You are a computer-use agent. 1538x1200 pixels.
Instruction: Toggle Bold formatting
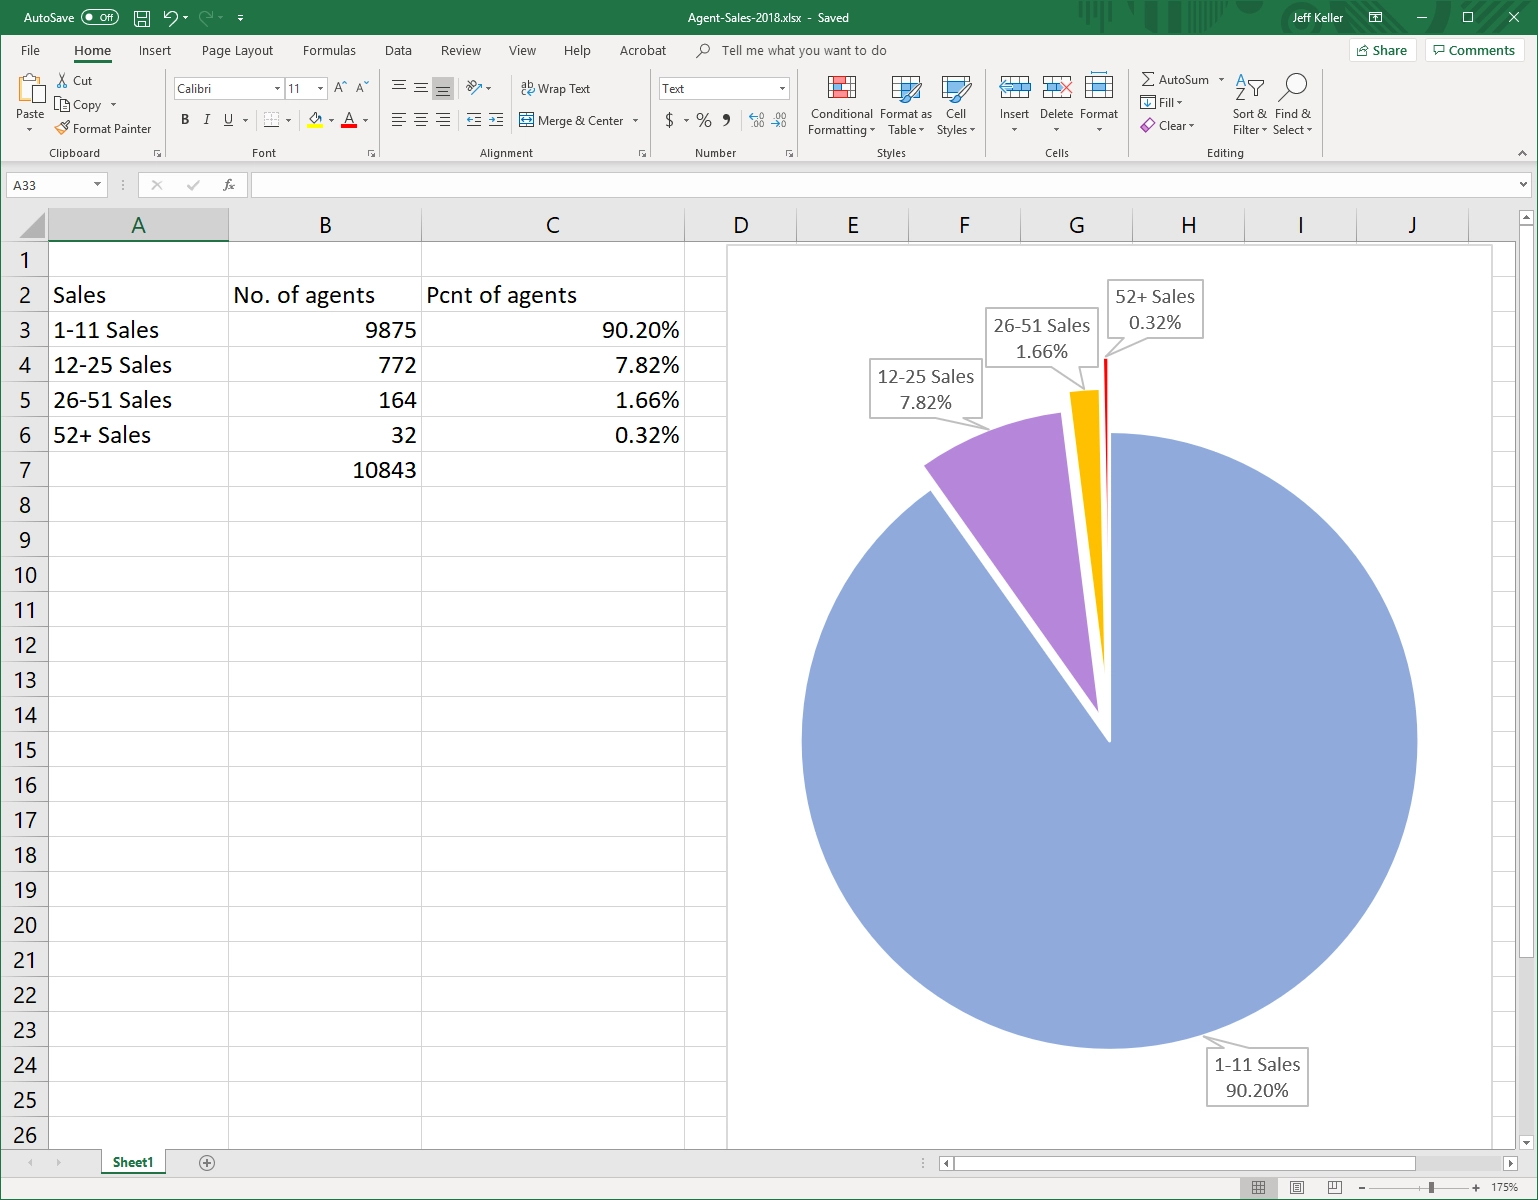coord(185,120)
